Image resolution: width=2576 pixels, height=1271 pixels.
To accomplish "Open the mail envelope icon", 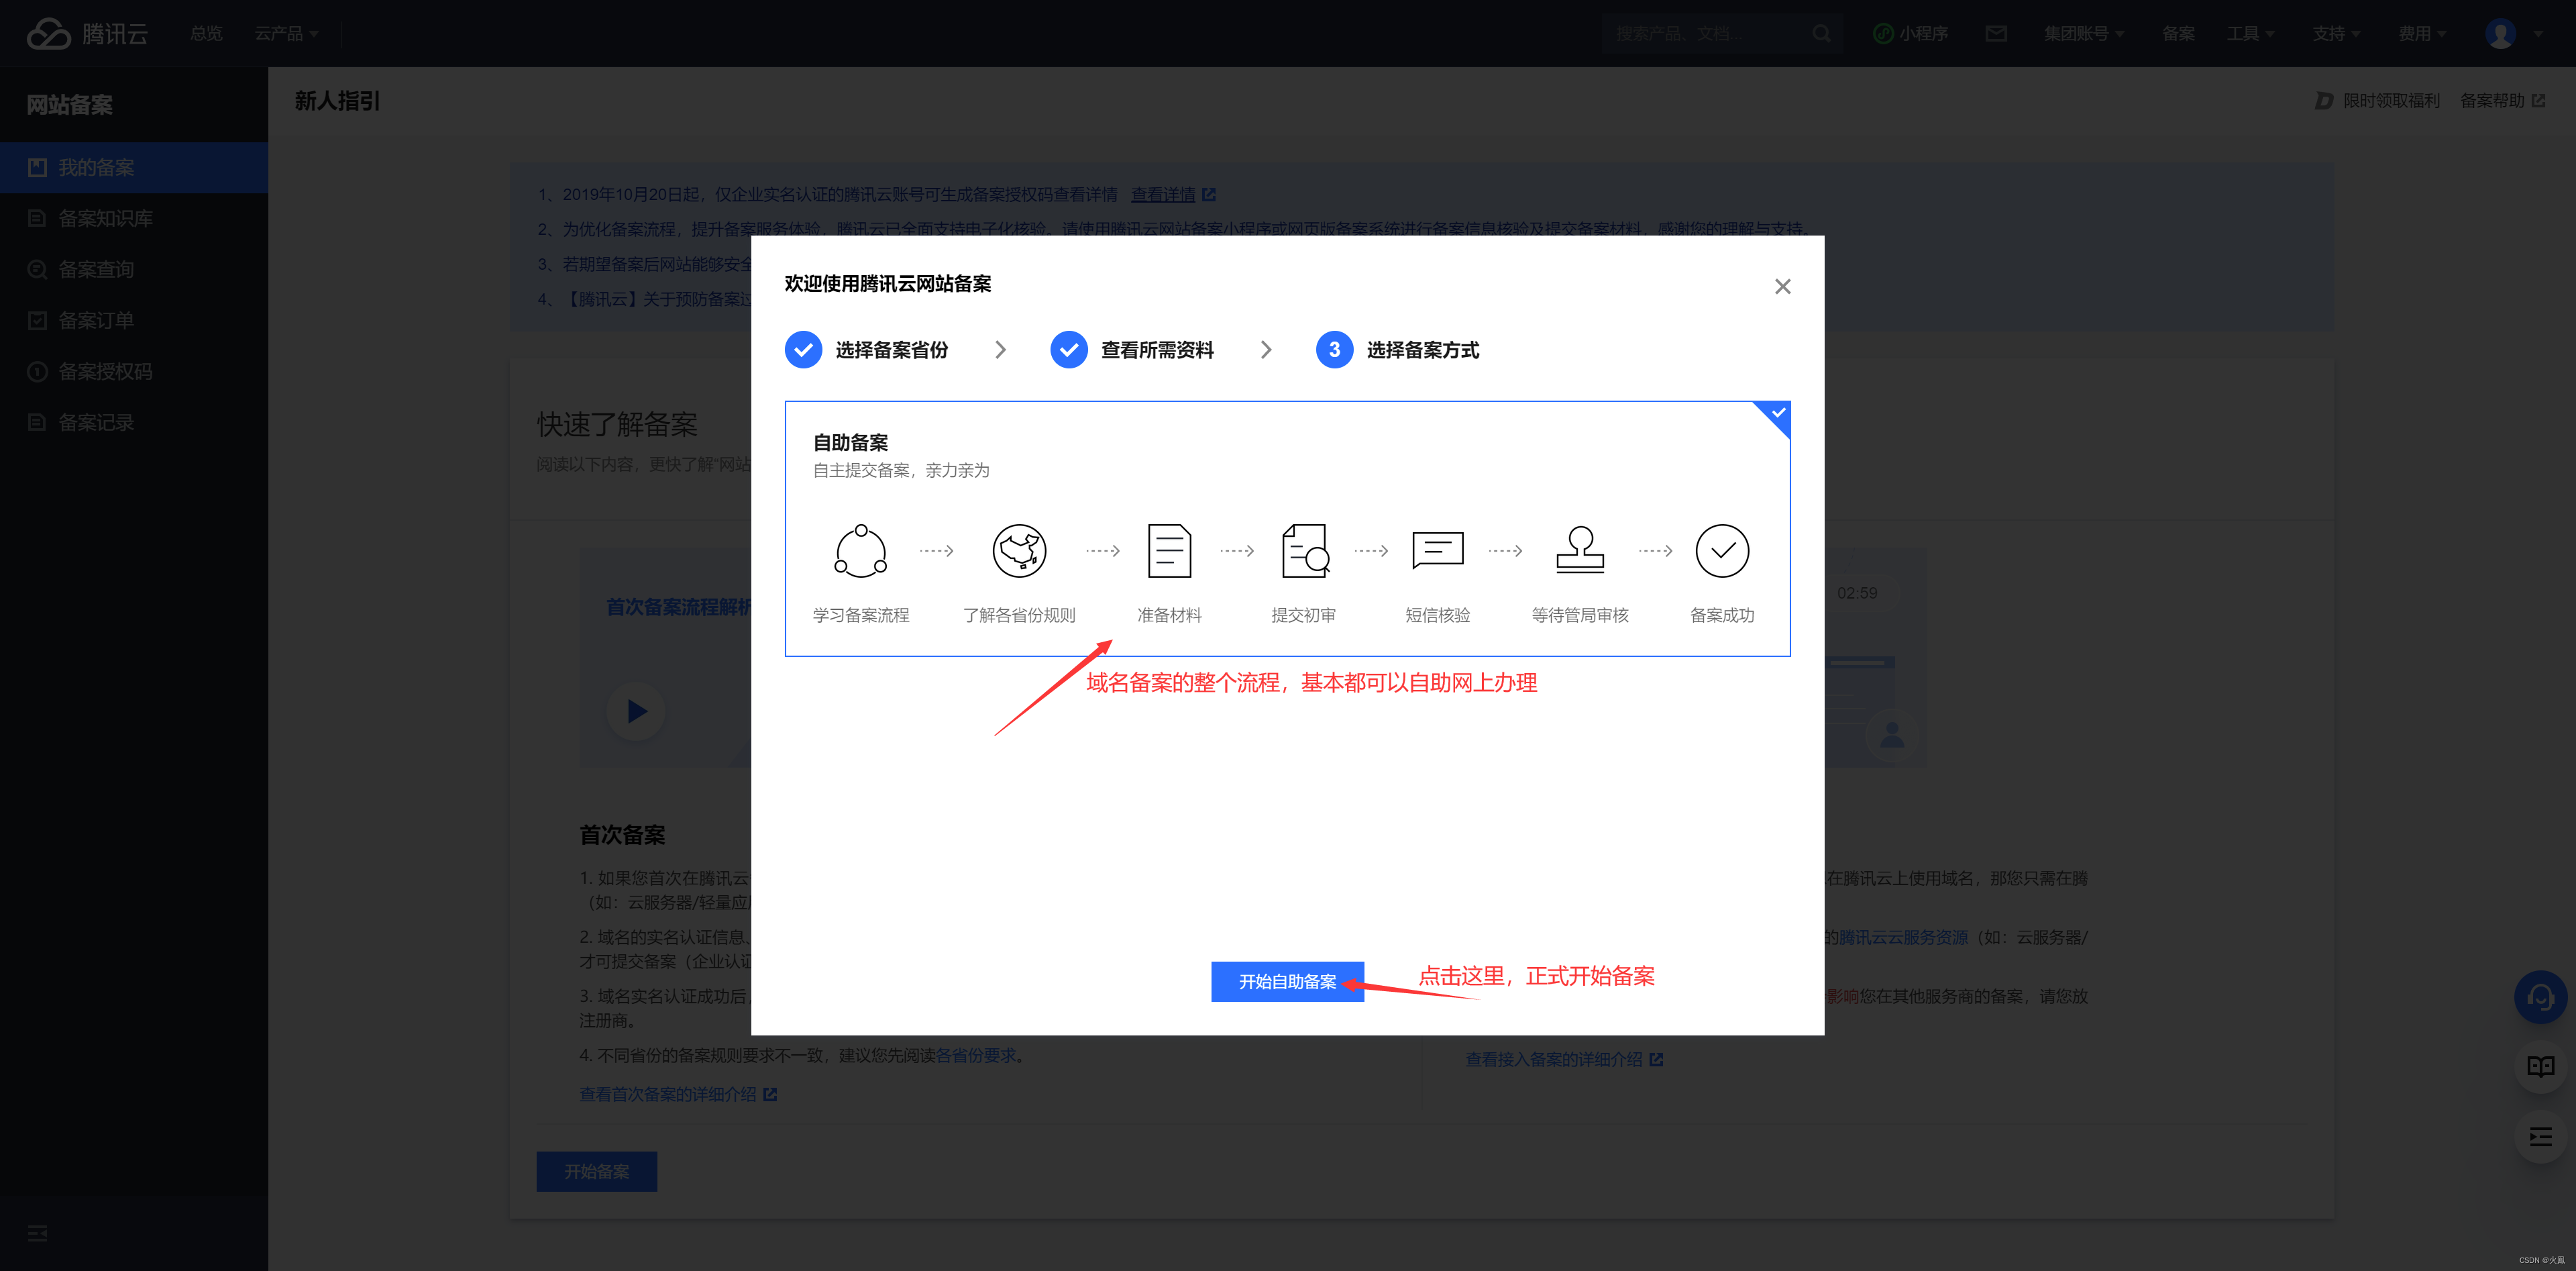I will [x=1996, y=33].
